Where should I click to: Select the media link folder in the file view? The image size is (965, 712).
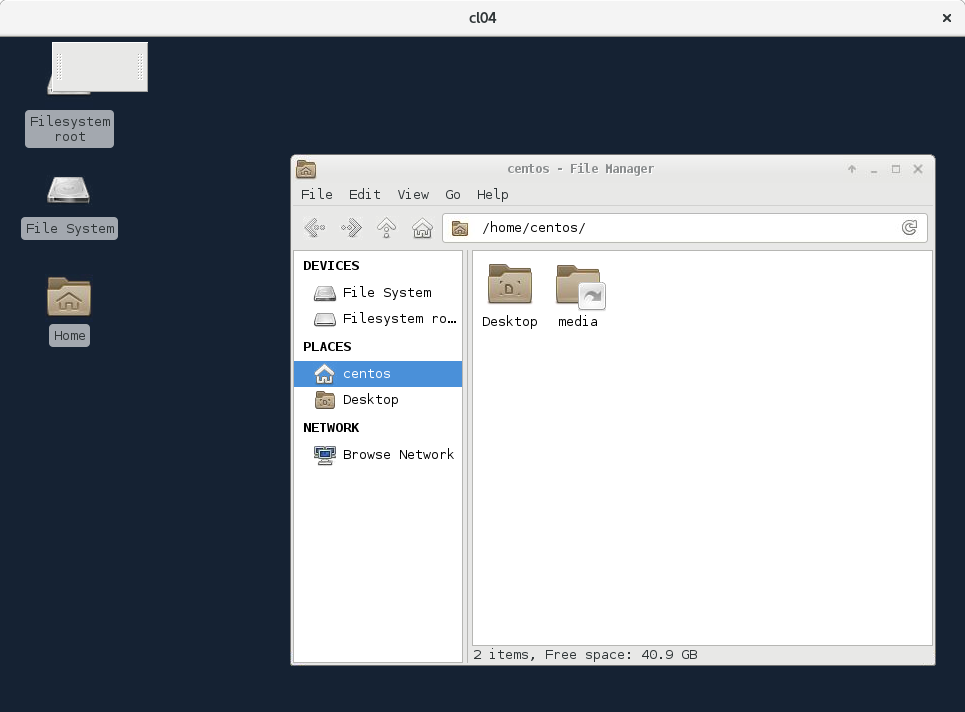[x=578, y=296]
